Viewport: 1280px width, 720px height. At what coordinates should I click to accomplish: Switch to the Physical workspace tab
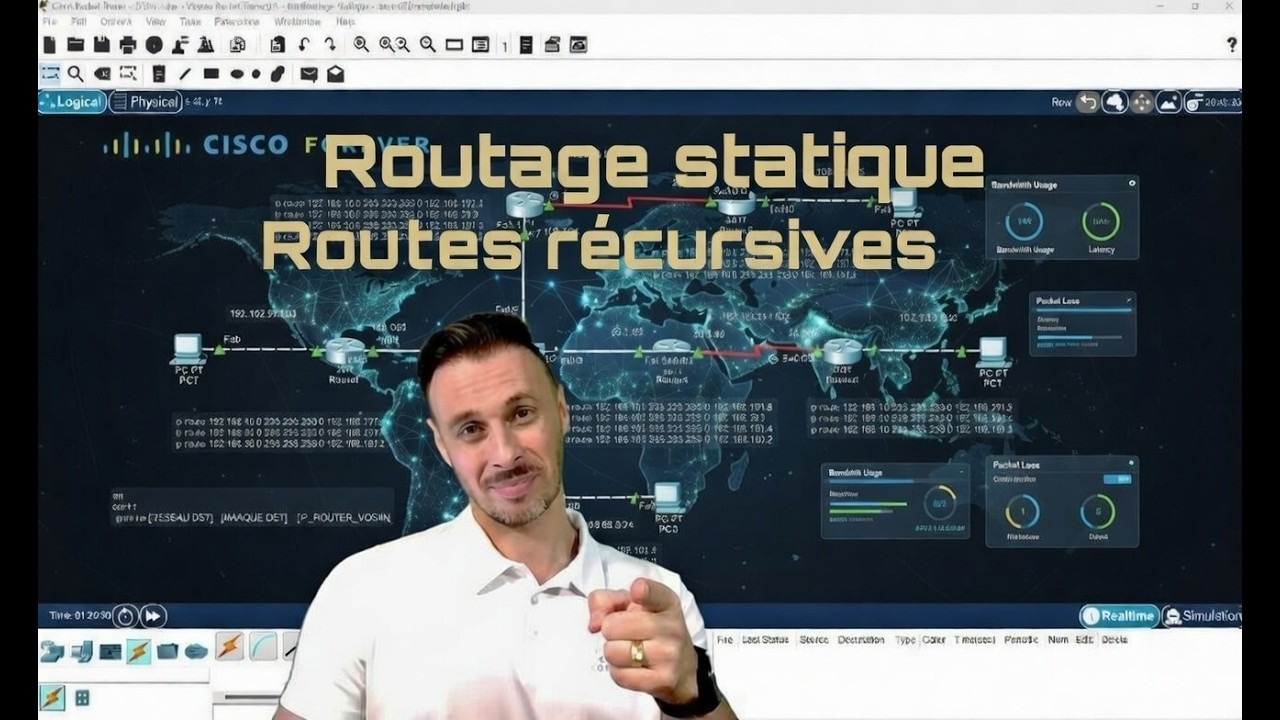click(146, 102)
